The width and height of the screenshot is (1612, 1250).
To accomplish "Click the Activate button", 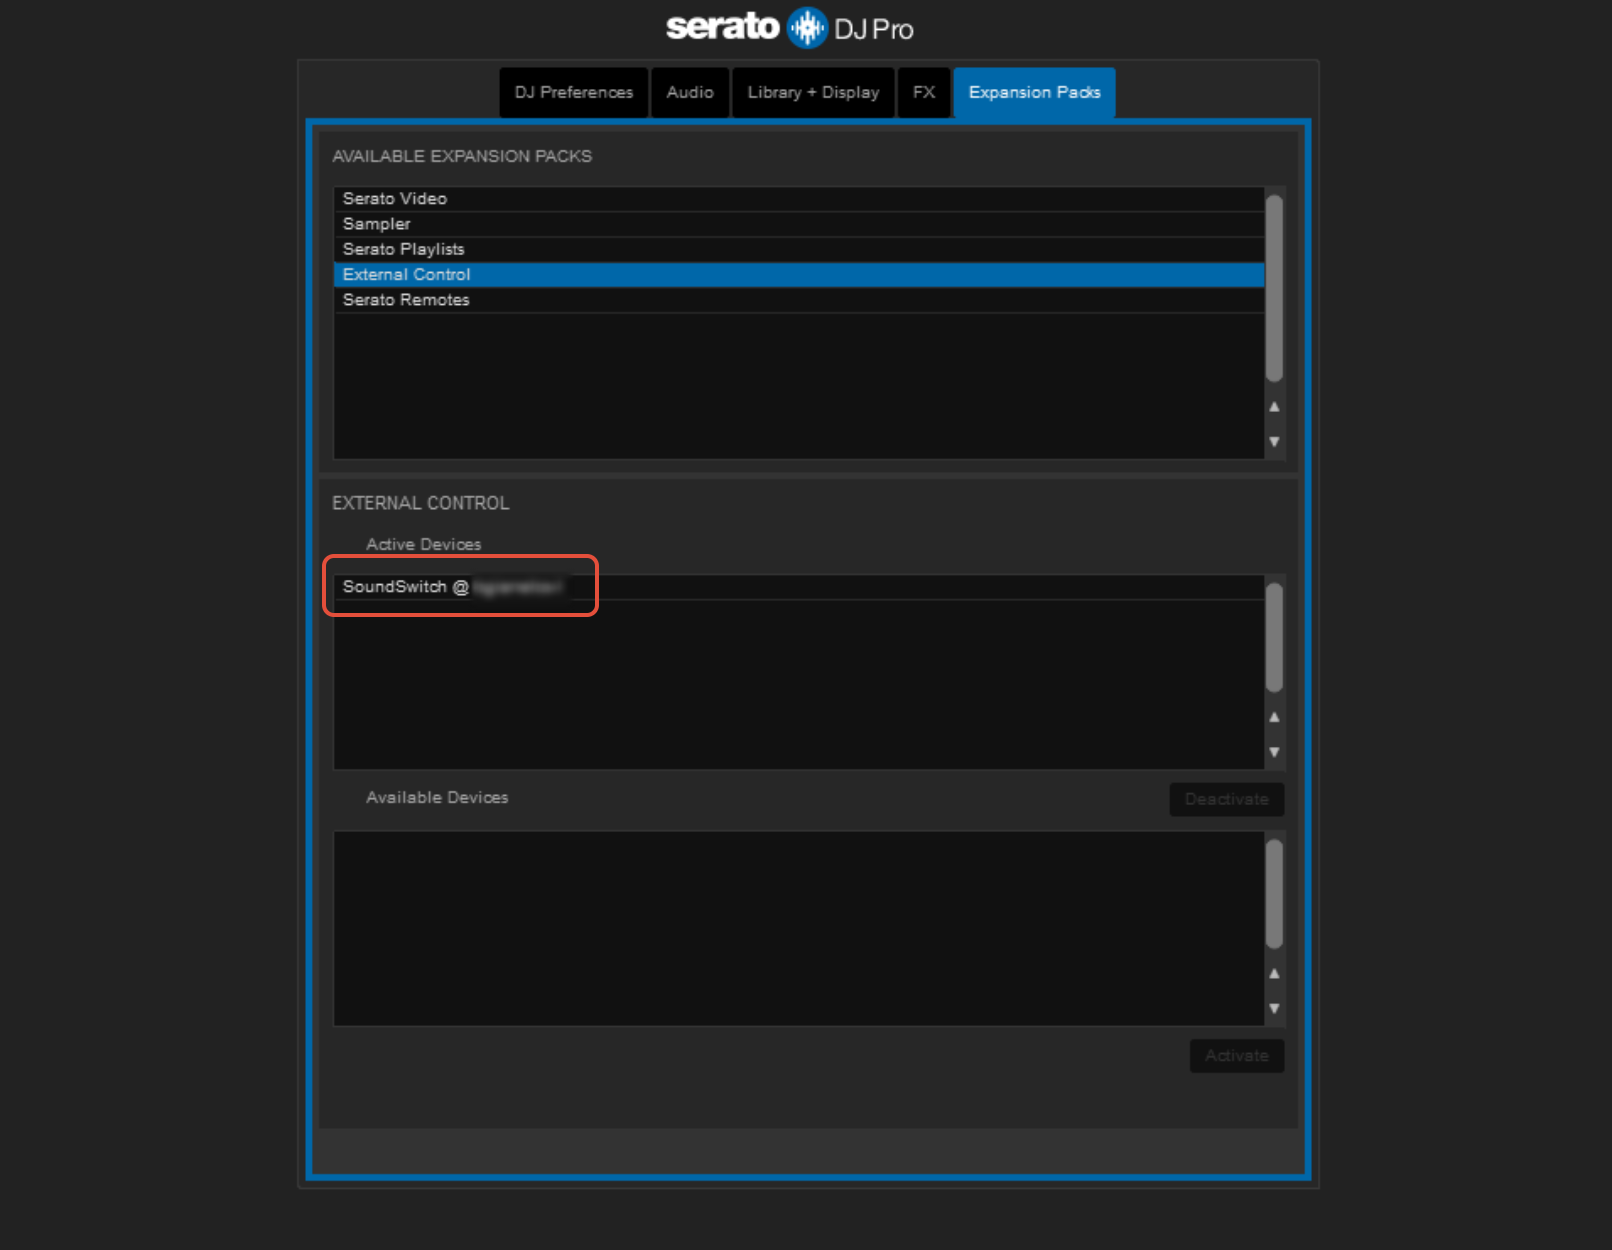I will point(1237,1056).
